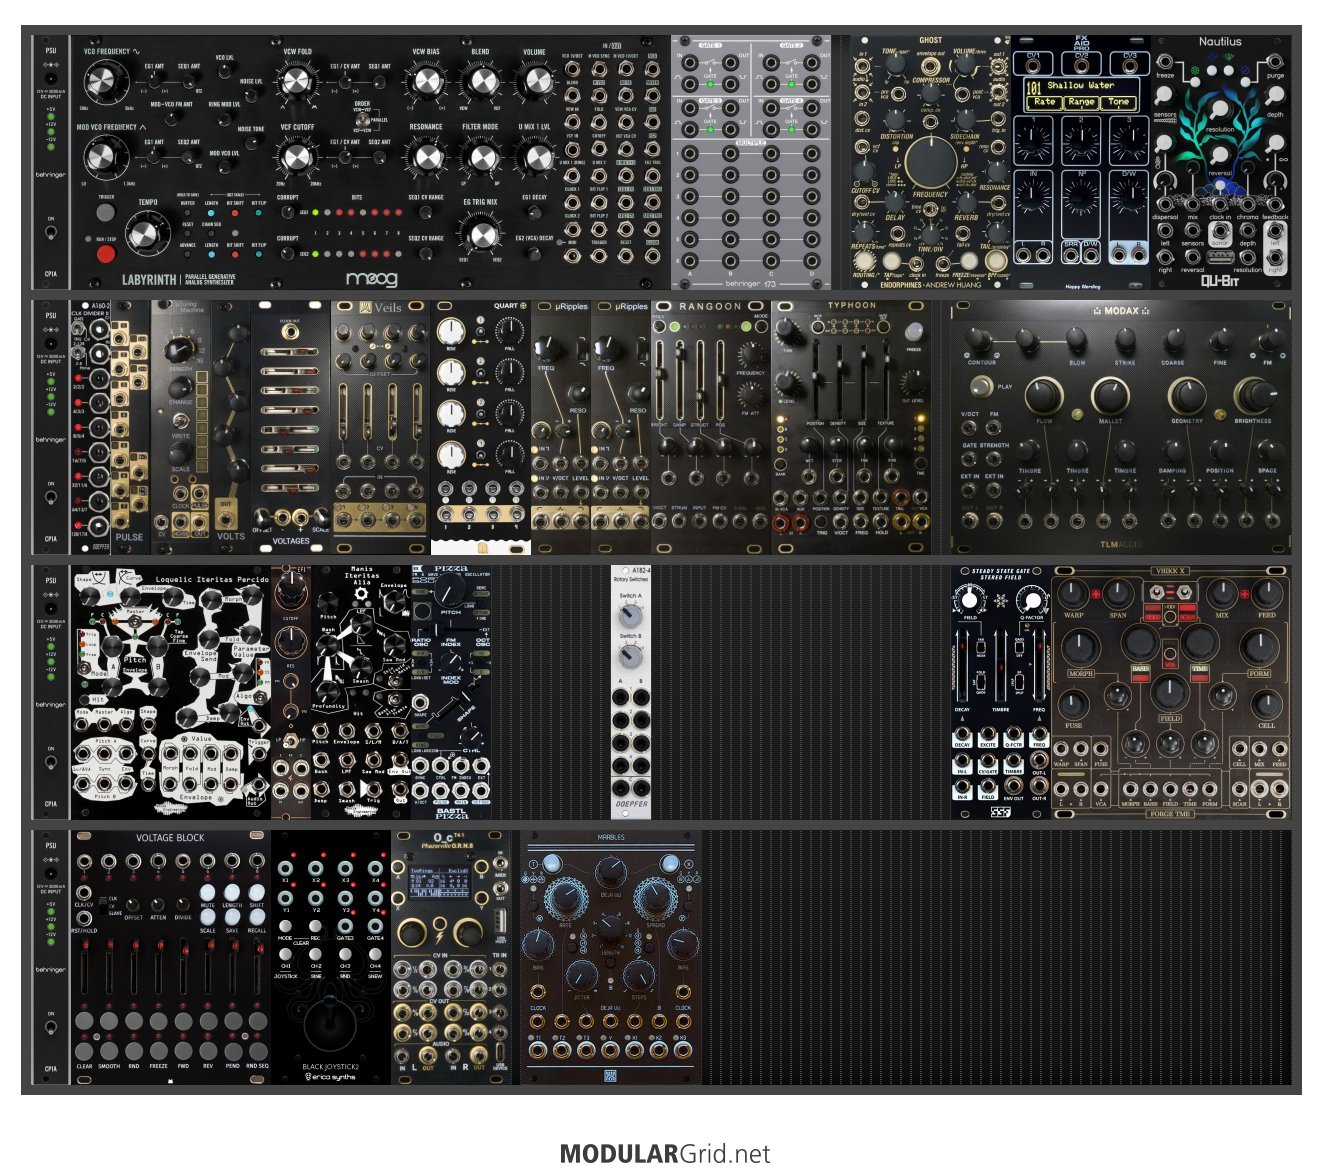Select the Volts module

click(x=231, y=427)
